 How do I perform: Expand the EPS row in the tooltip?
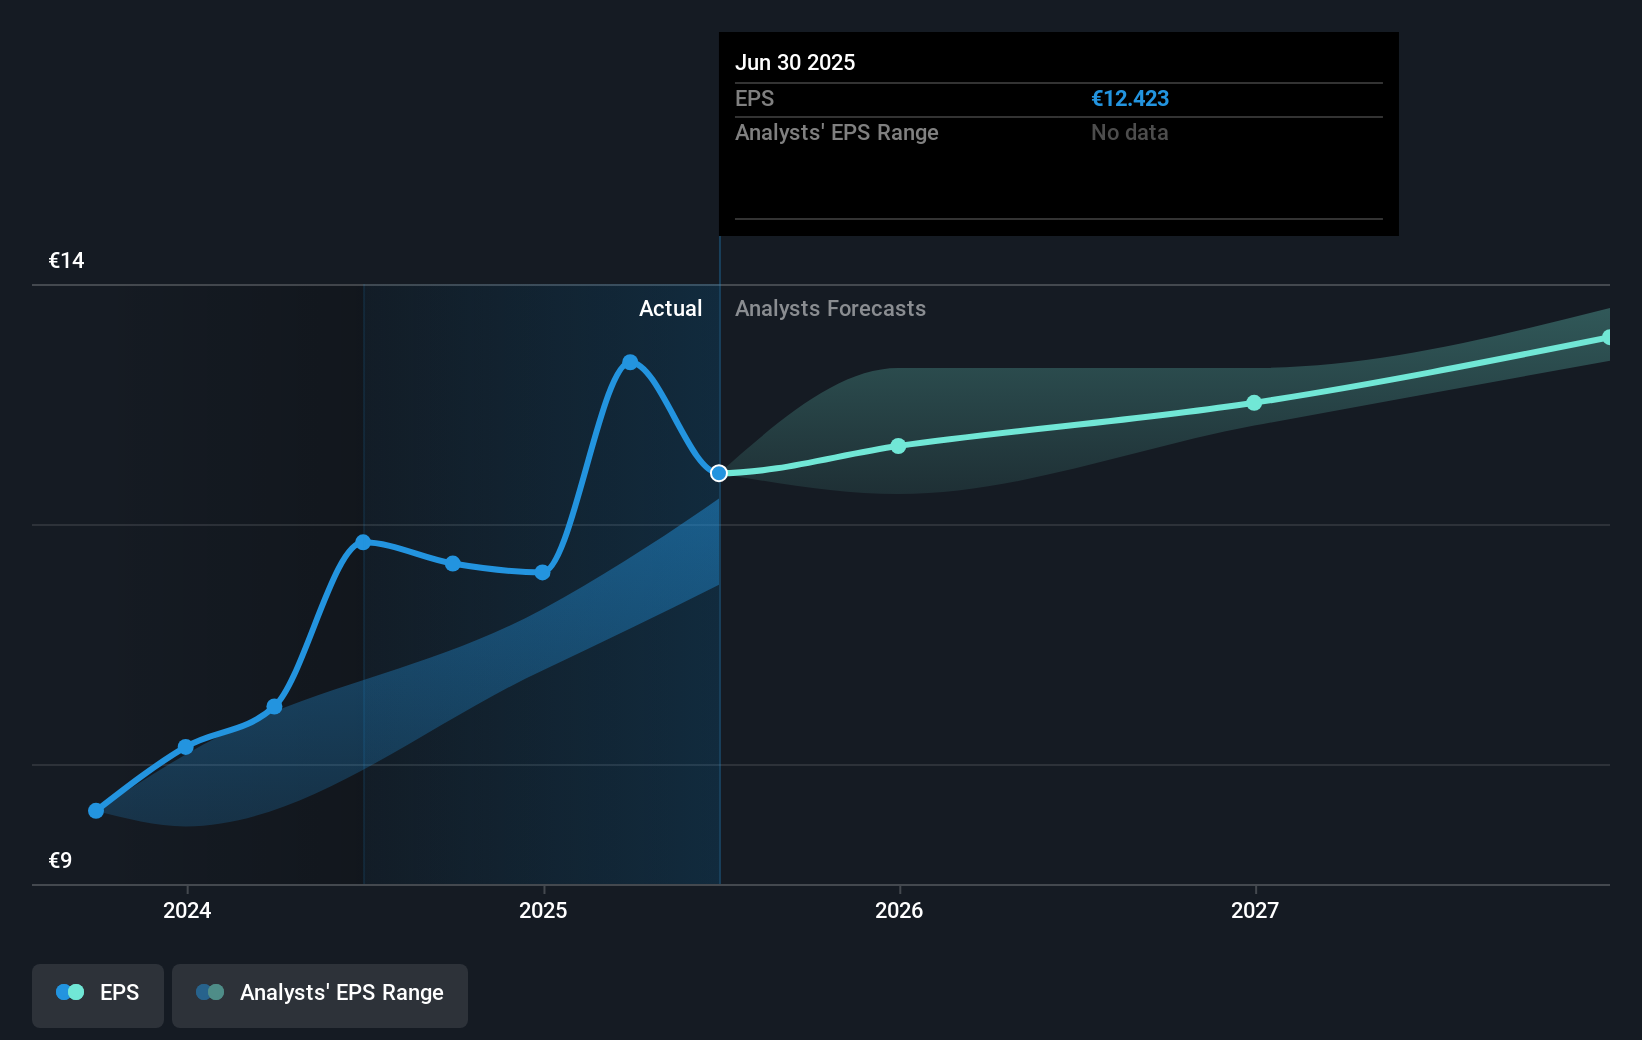click(756, 99)
